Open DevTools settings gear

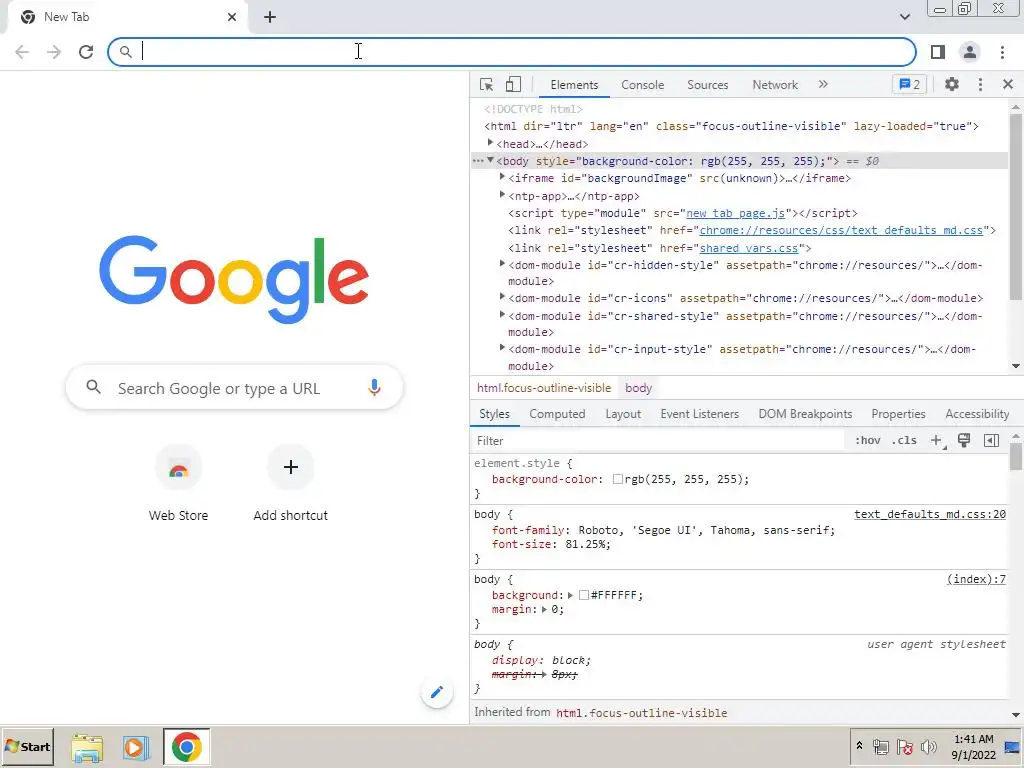click(x=952, y=84)
